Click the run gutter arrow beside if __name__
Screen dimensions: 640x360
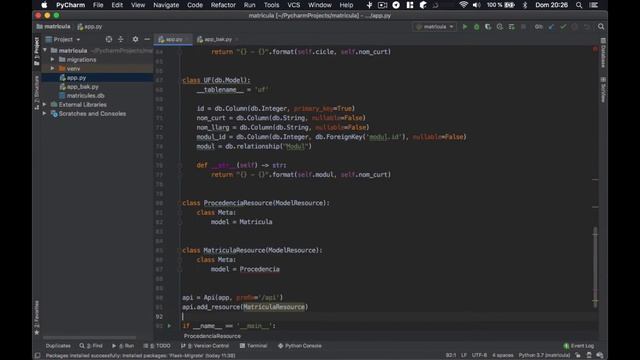(169, 326)
